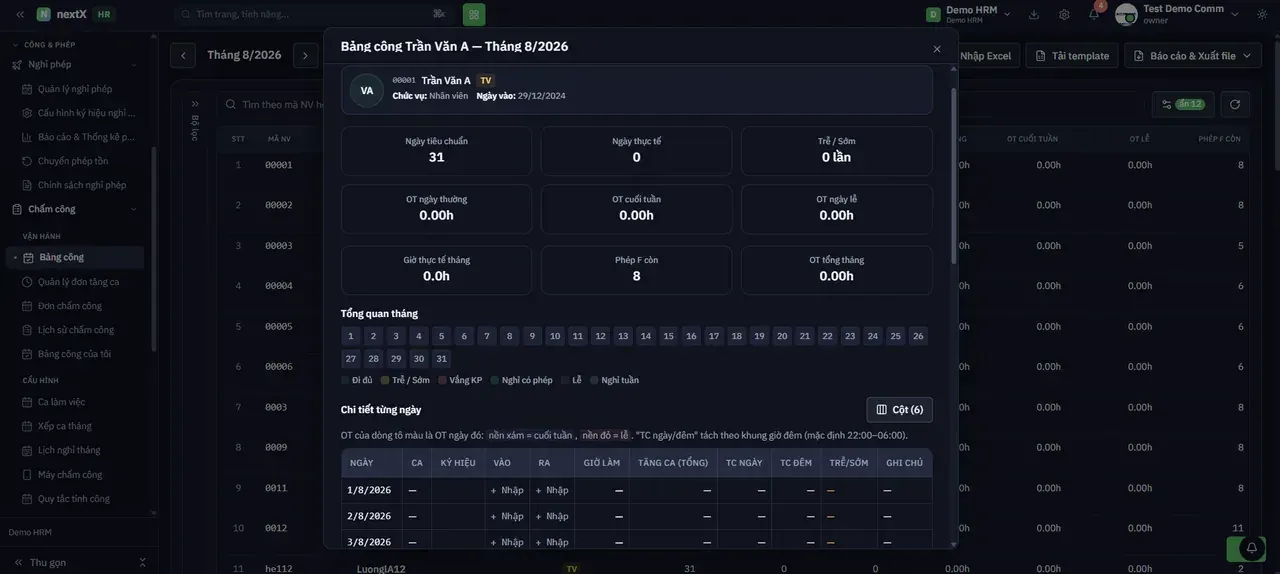Open Cấu hình ký hiệu nghỉ in the sidebar
This screenshot has width=1280, height=574.
click(80, 113)
